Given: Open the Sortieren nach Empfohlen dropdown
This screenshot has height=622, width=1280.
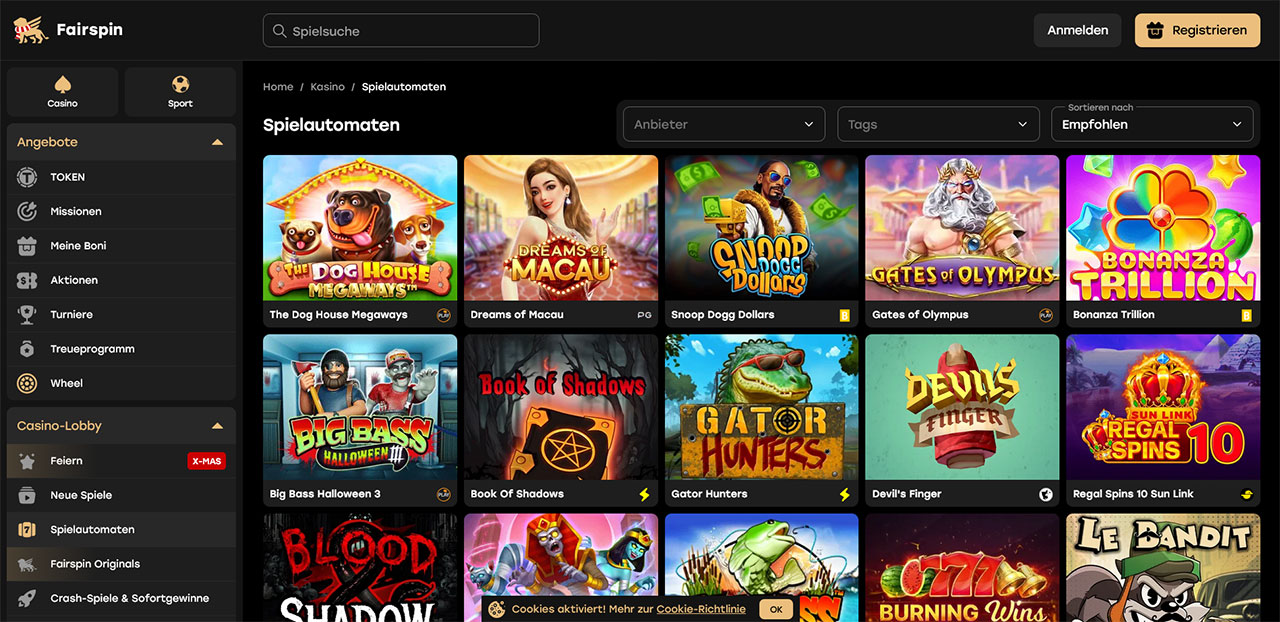Looking at the screenshot, I should [1151, 124].
